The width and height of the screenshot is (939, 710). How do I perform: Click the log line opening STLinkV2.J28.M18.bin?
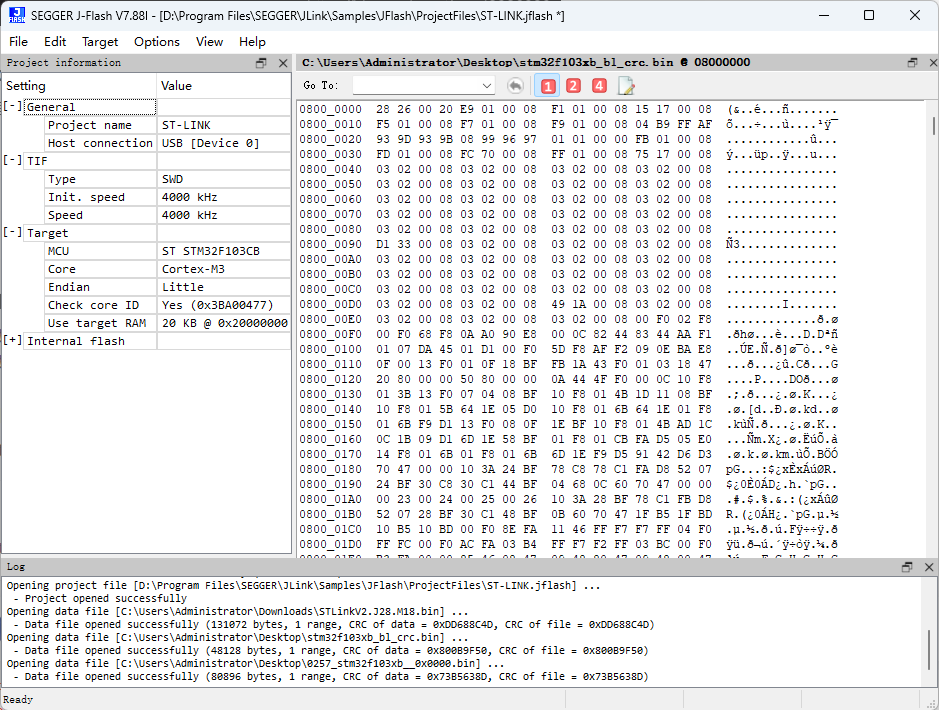(238, 611)
